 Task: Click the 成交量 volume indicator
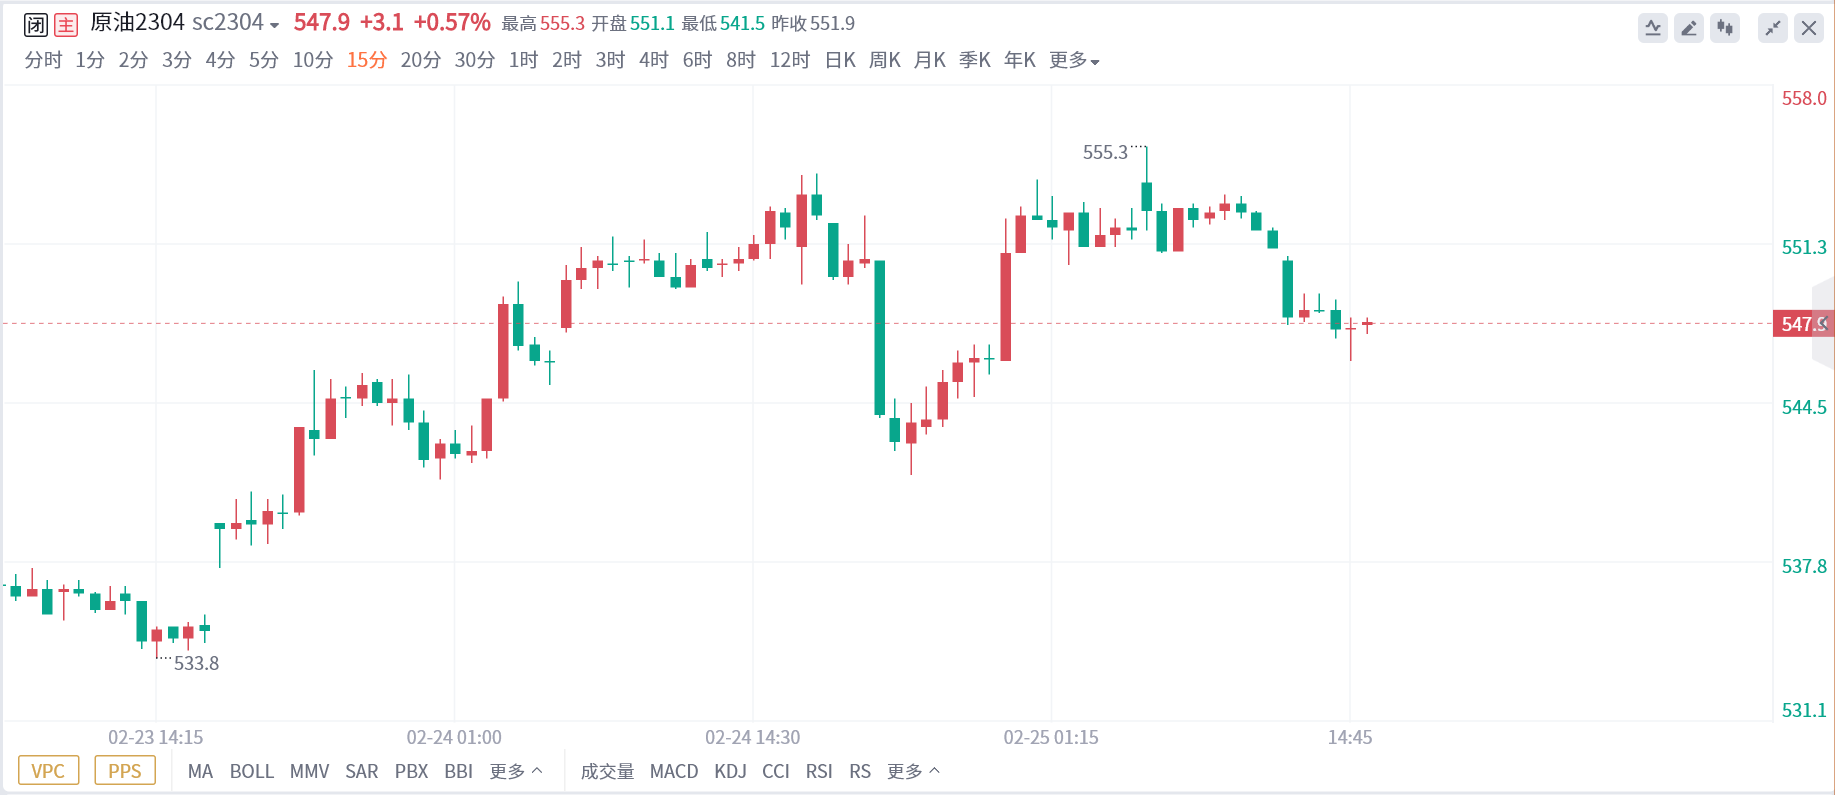[607, 771]
